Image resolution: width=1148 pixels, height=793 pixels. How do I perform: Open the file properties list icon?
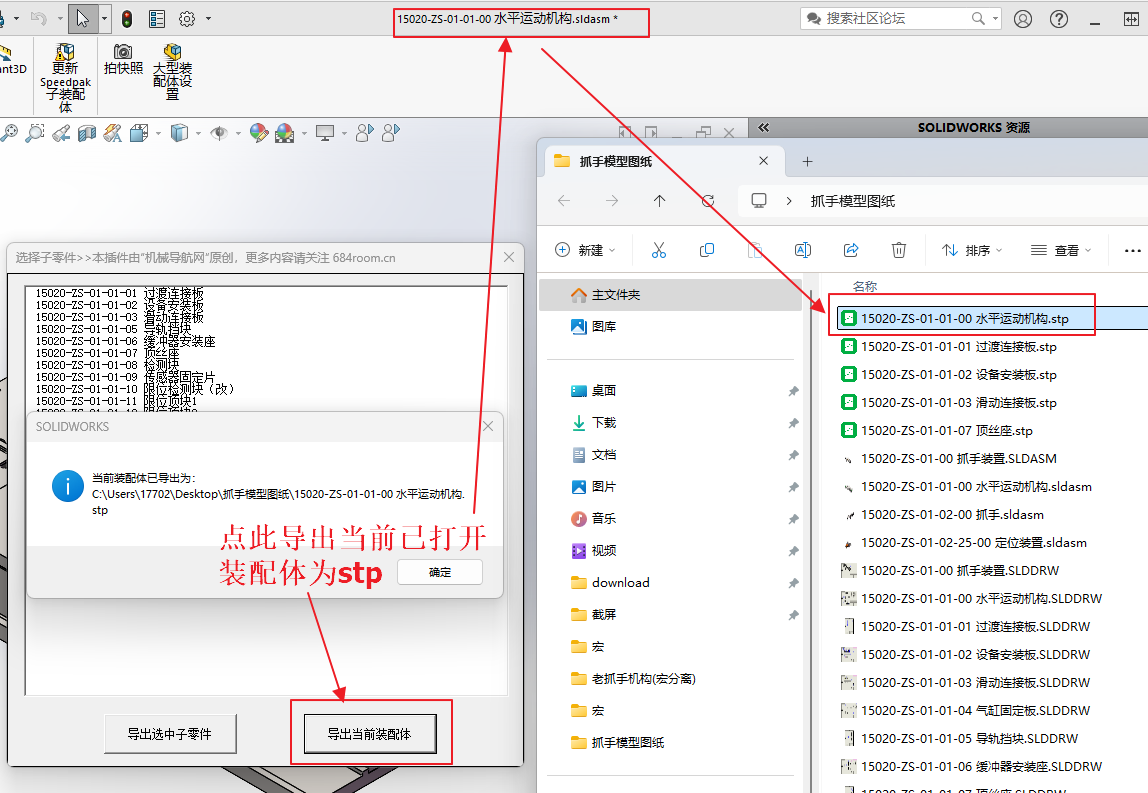point(157,18)
